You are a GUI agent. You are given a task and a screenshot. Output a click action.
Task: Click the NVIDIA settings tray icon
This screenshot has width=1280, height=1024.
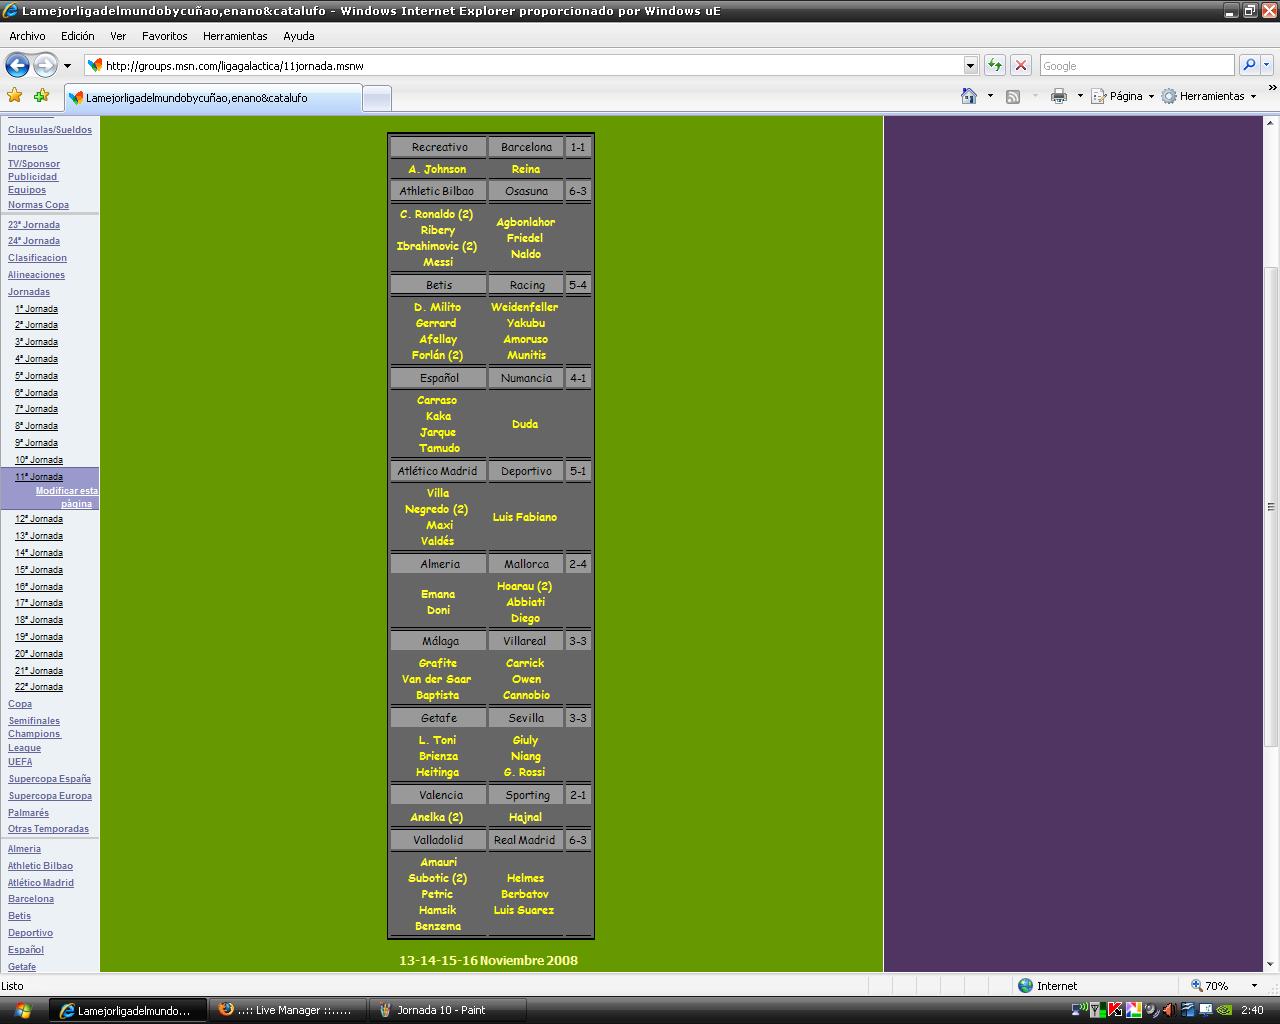pyautogui.click(x=1224, y=1010)
